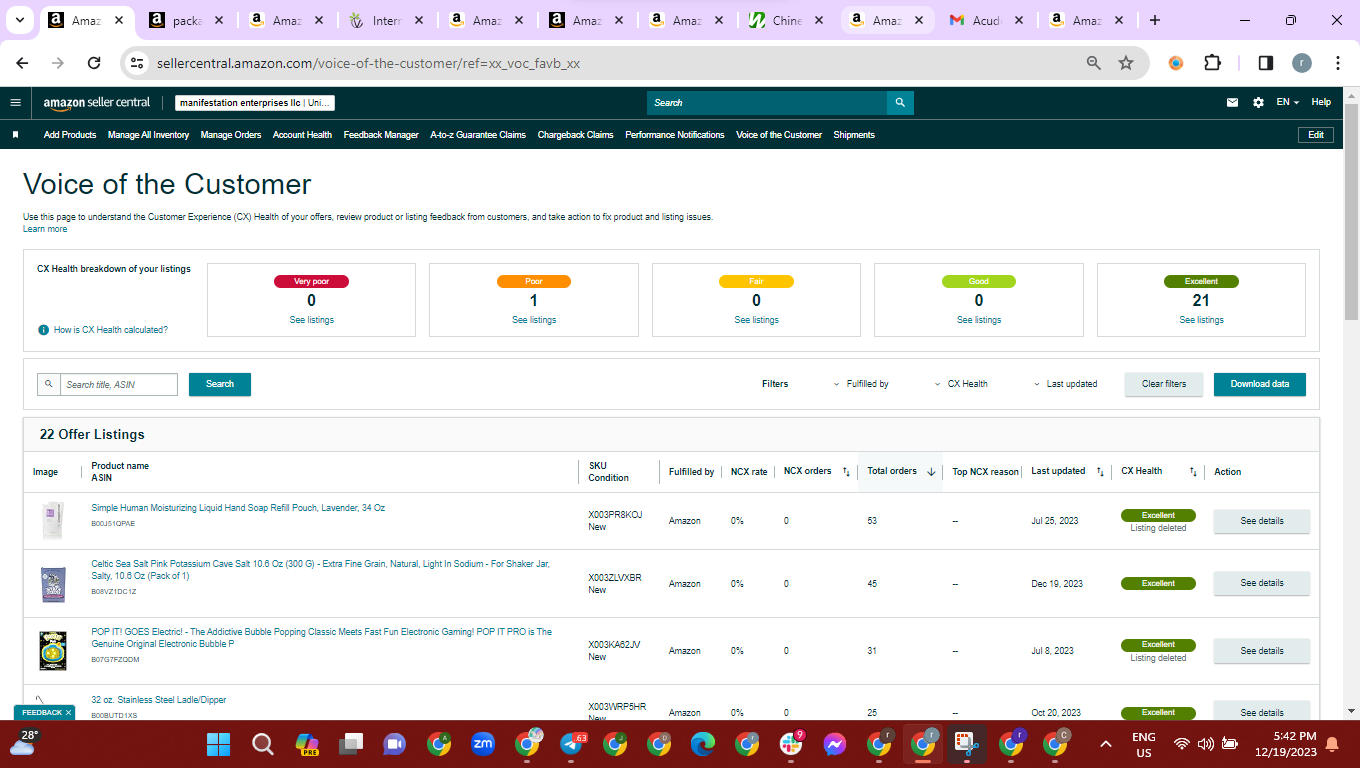See listings under the Excellent CX Health card
Image resolution: width=1360 pixels, height=768 pixels.
(1201, 320)
